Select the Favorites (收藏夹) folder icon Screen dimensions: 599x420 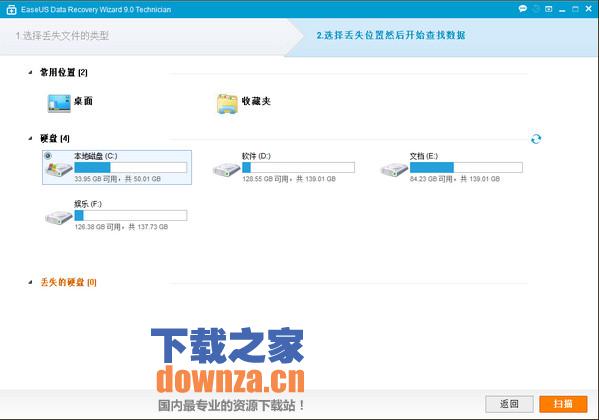coord(227,104)
